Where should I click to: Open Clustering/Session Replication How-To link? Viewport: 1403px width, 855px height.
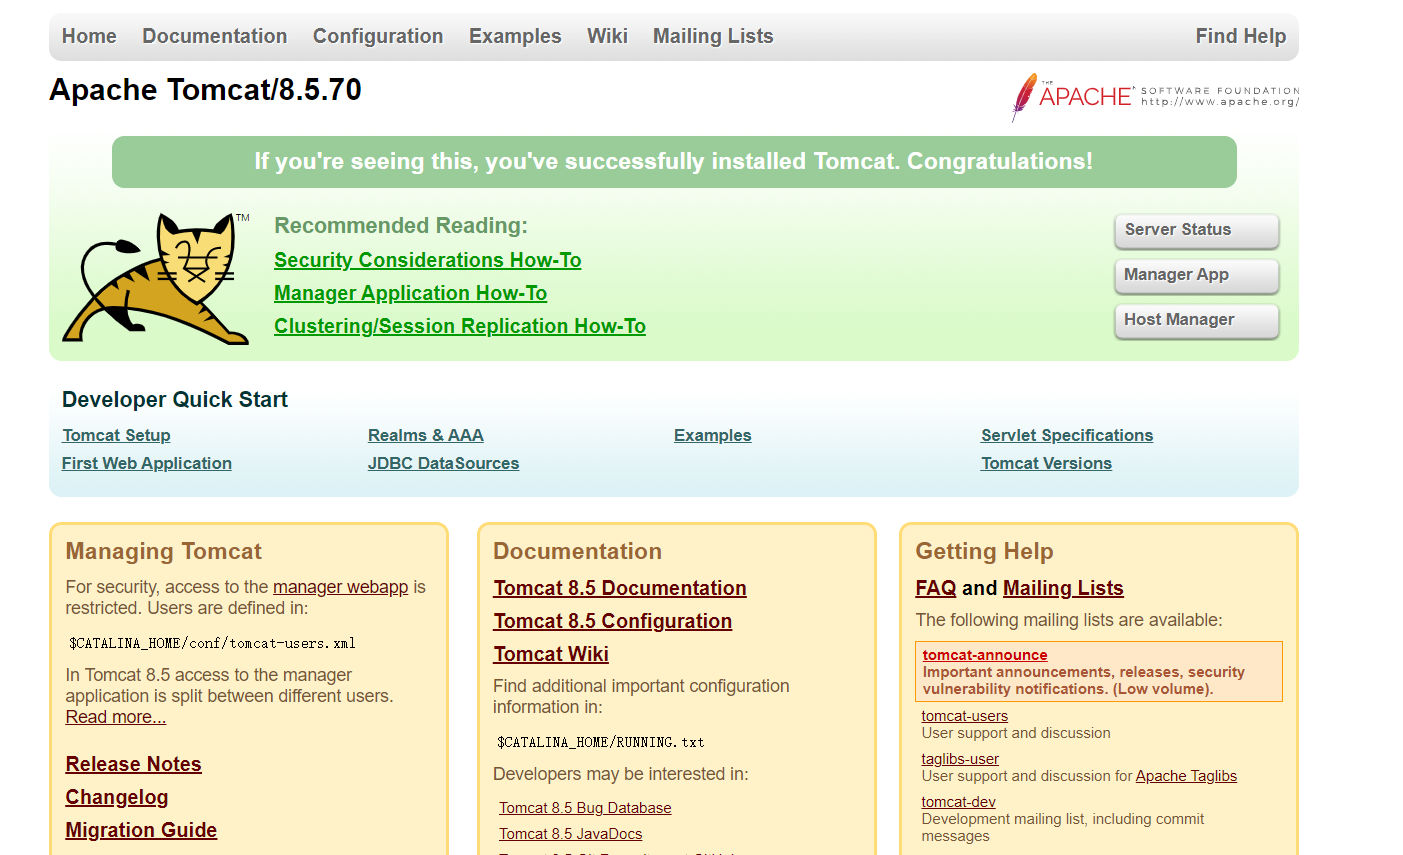click(x=460, y=326)
